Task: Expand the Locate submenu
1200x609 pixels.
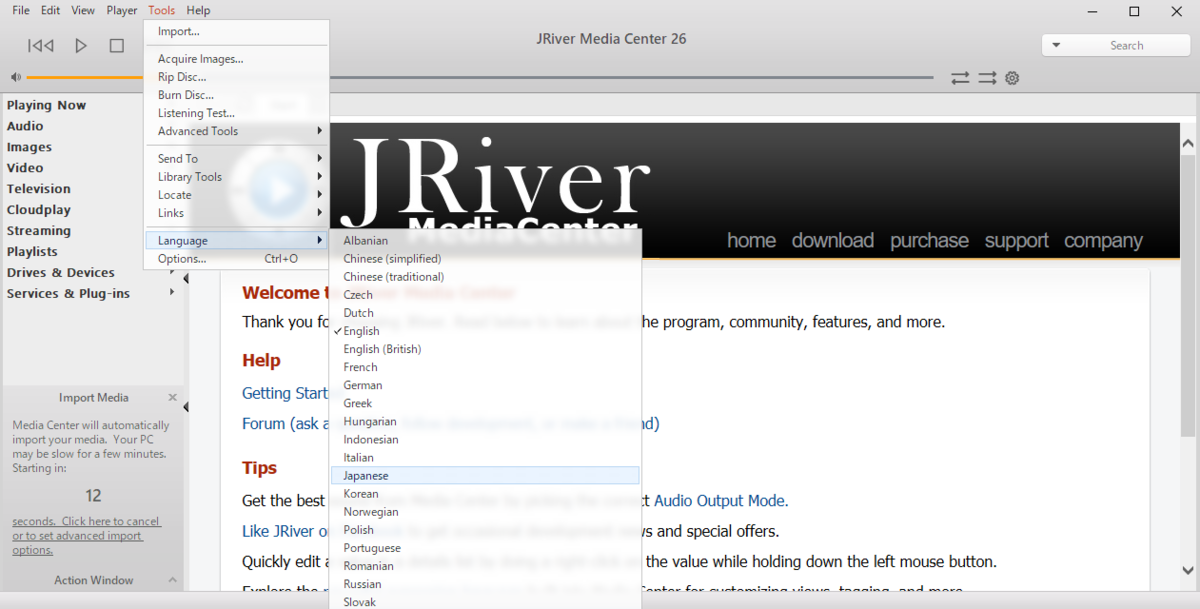Action: point(236,195)
